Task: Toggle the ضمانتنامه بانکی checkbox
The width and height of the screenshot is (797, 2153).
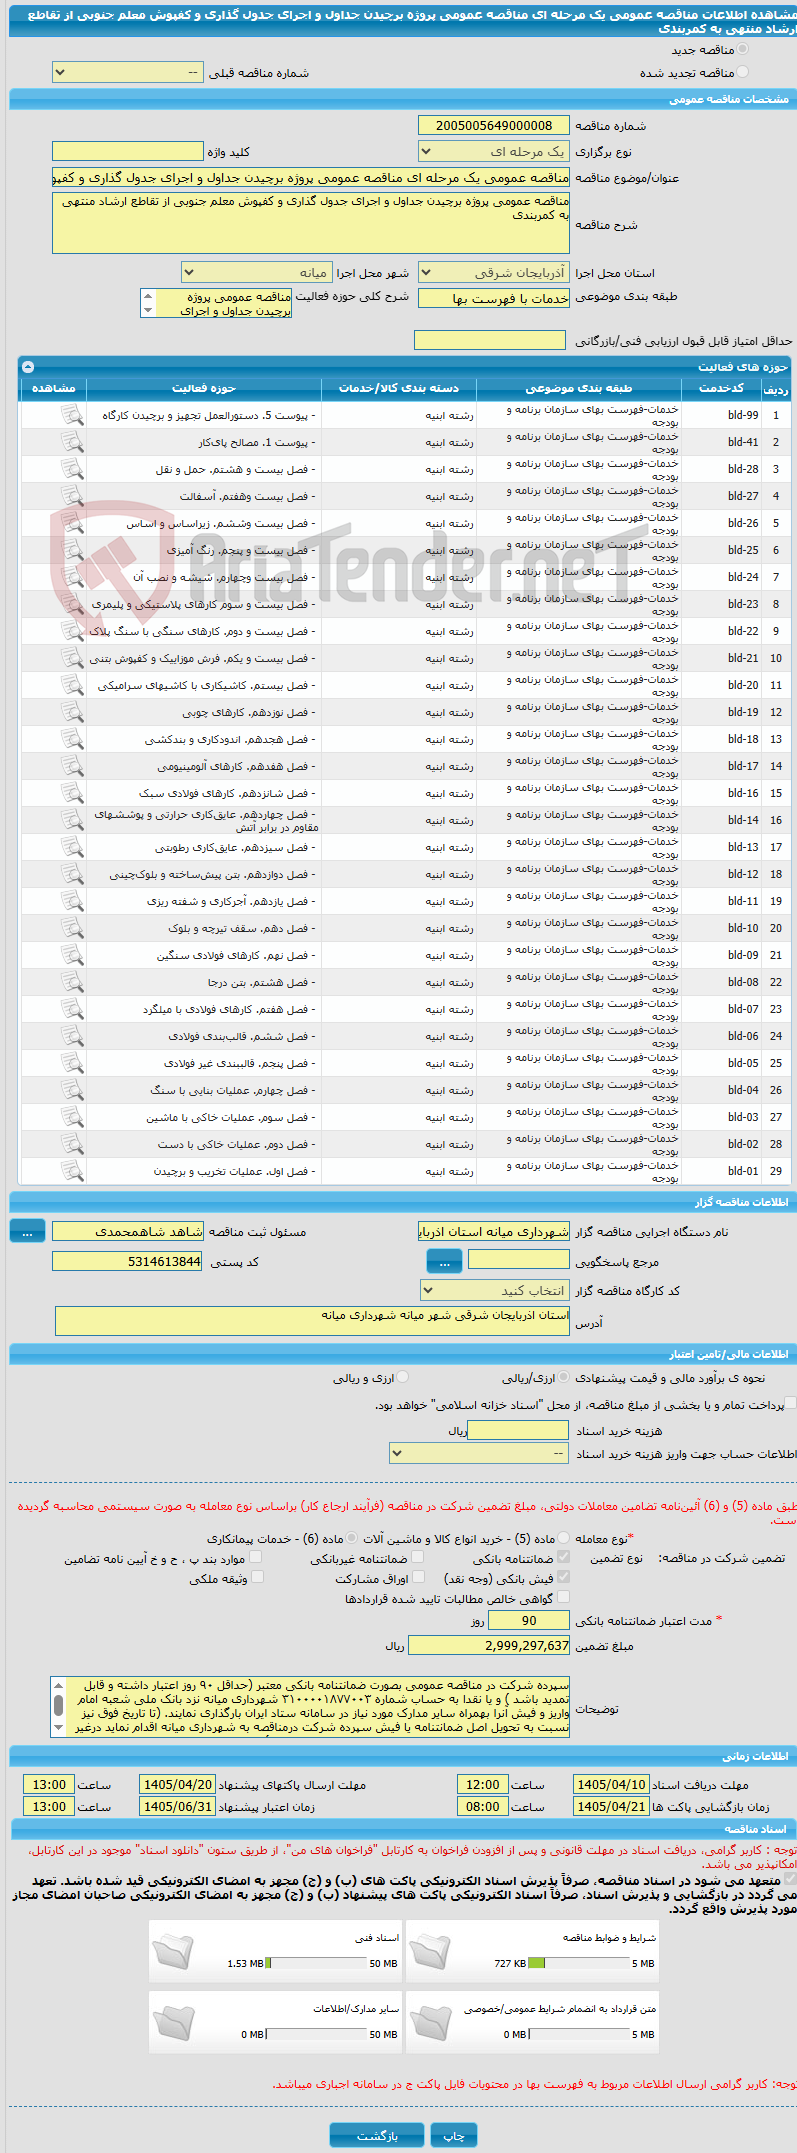Action: pyautogui.click(x=563, y=1558)
